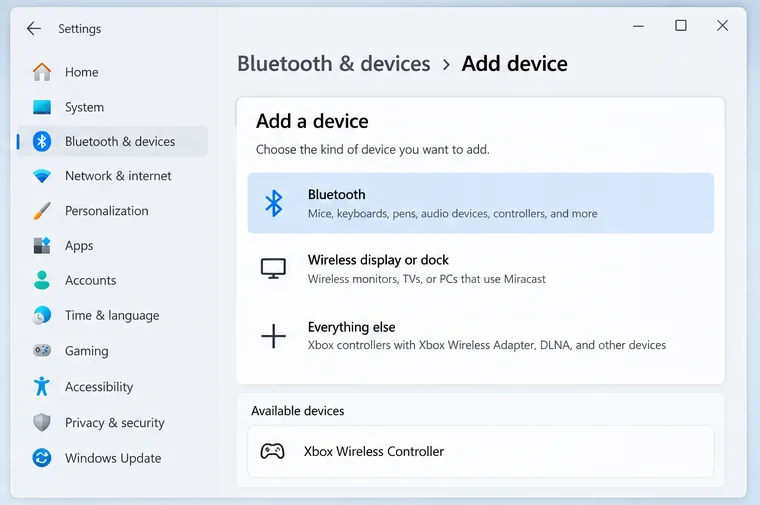Click the shield icon for Privacy & security
The image size is (760, 505).
point(42,423)
